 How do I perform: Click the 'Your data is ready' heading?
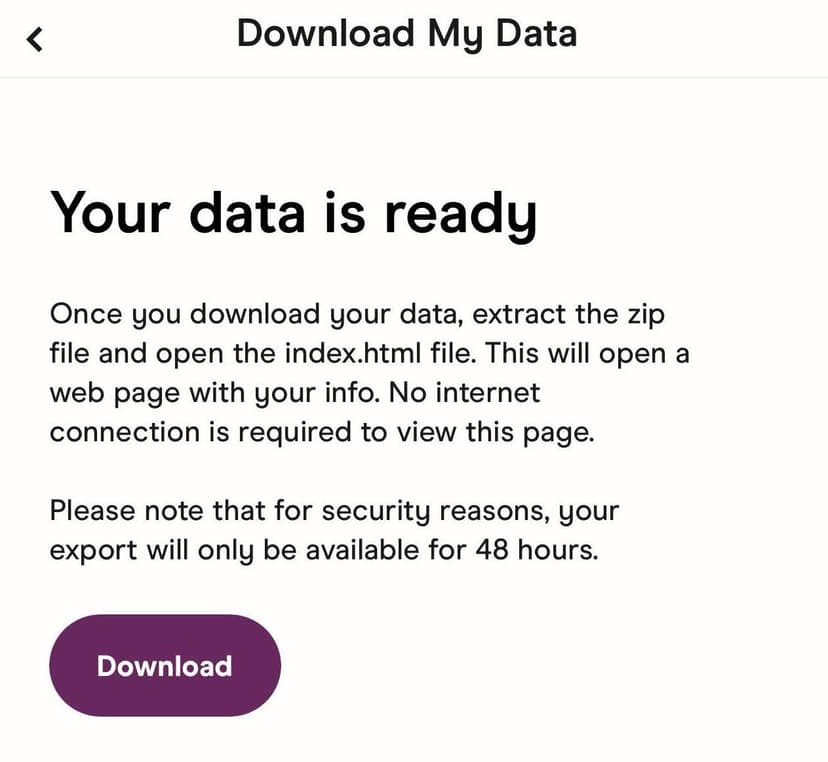click(x=294, y=213)
